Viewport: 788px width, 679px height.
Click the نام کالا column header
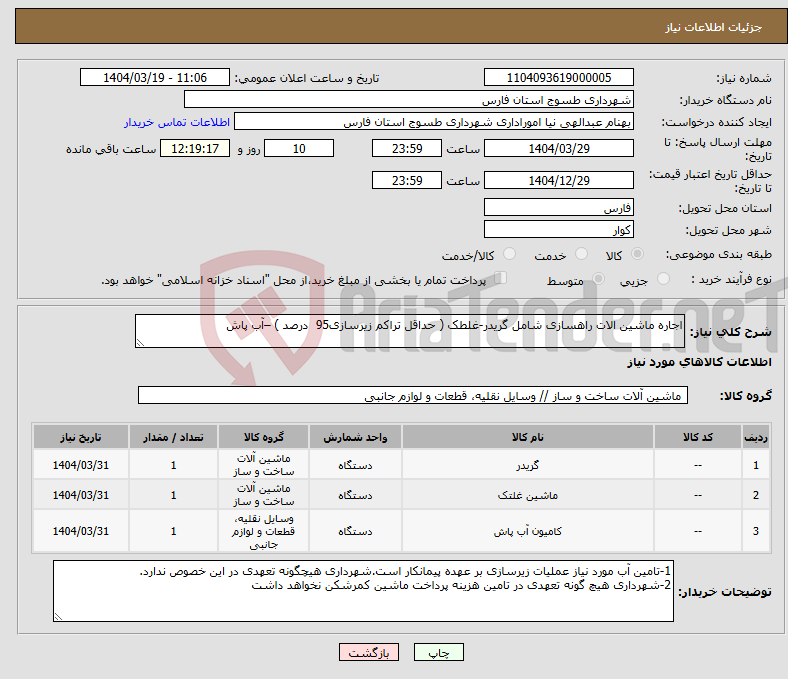pos(528,437)
